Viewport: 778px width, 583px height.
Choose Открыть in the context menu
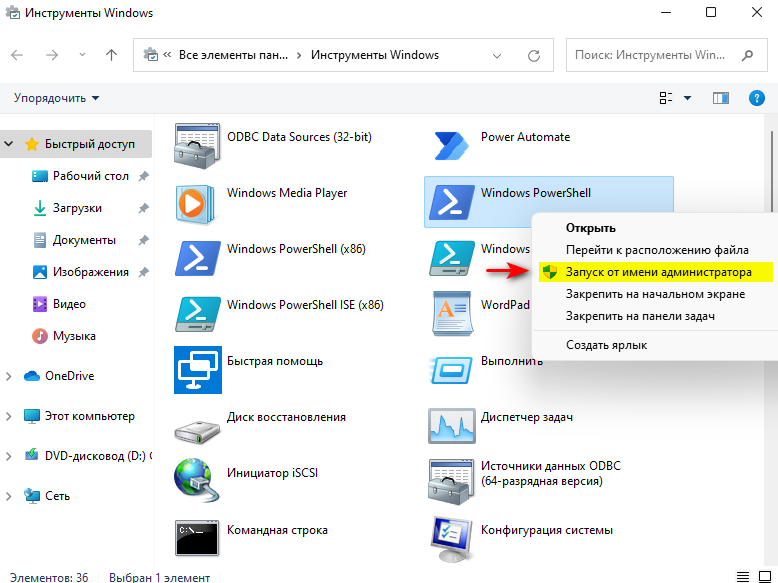point(591,228)
